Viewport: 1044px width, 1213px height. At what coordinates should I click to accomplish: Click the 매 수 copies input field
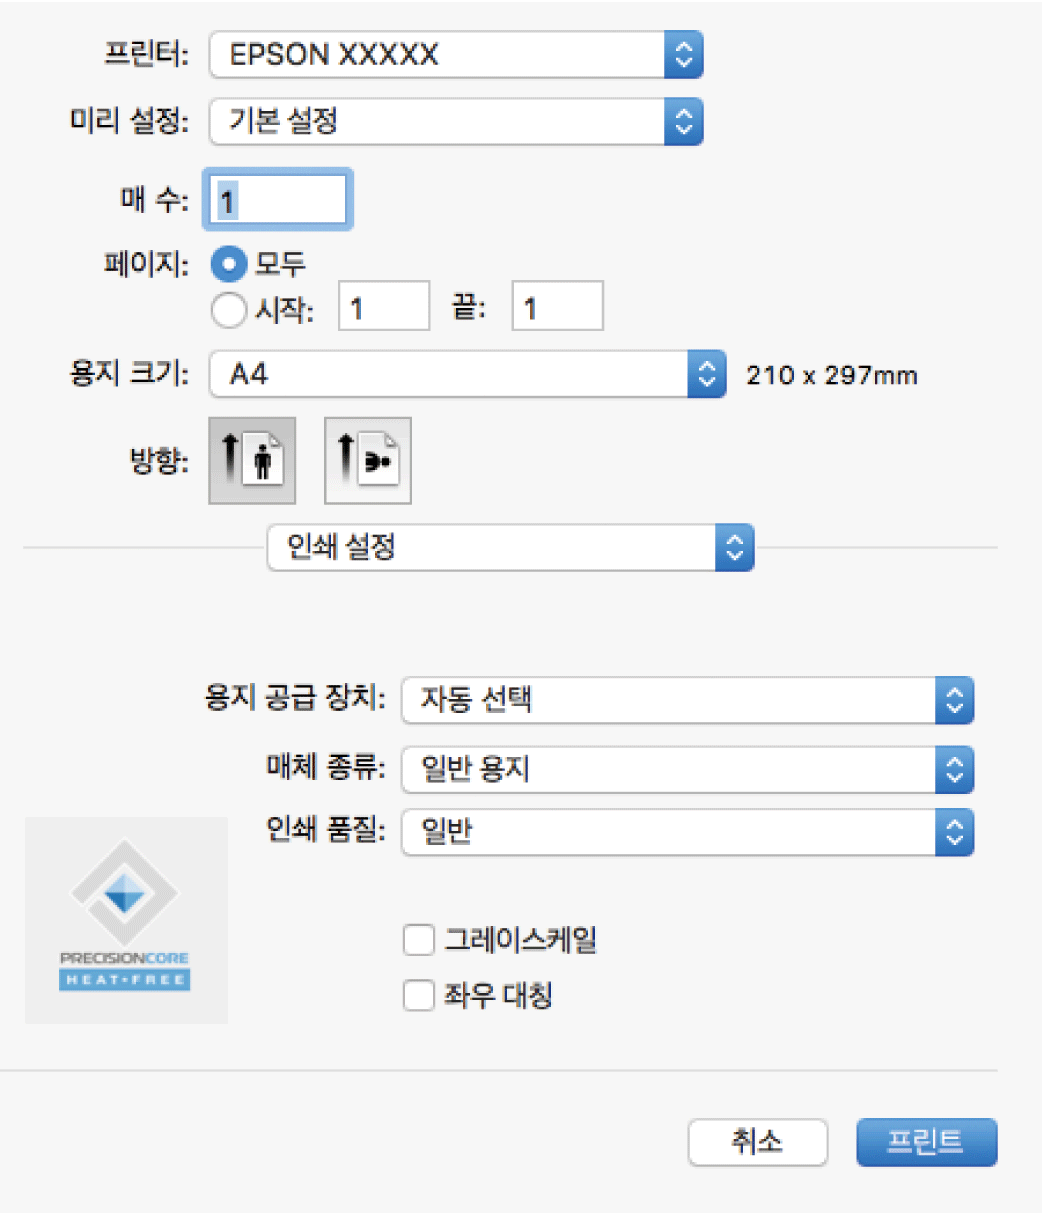coord(278,200)
